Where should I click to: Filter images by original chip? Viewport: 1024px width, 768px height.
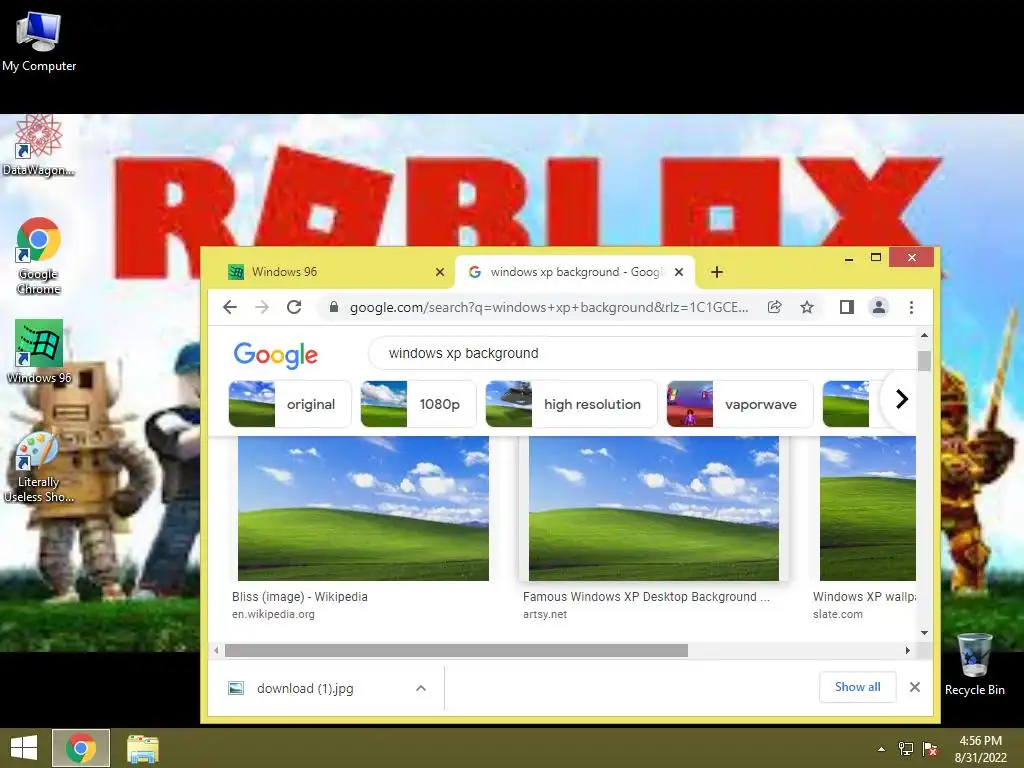pyautogui.click(x=290, y=404)
